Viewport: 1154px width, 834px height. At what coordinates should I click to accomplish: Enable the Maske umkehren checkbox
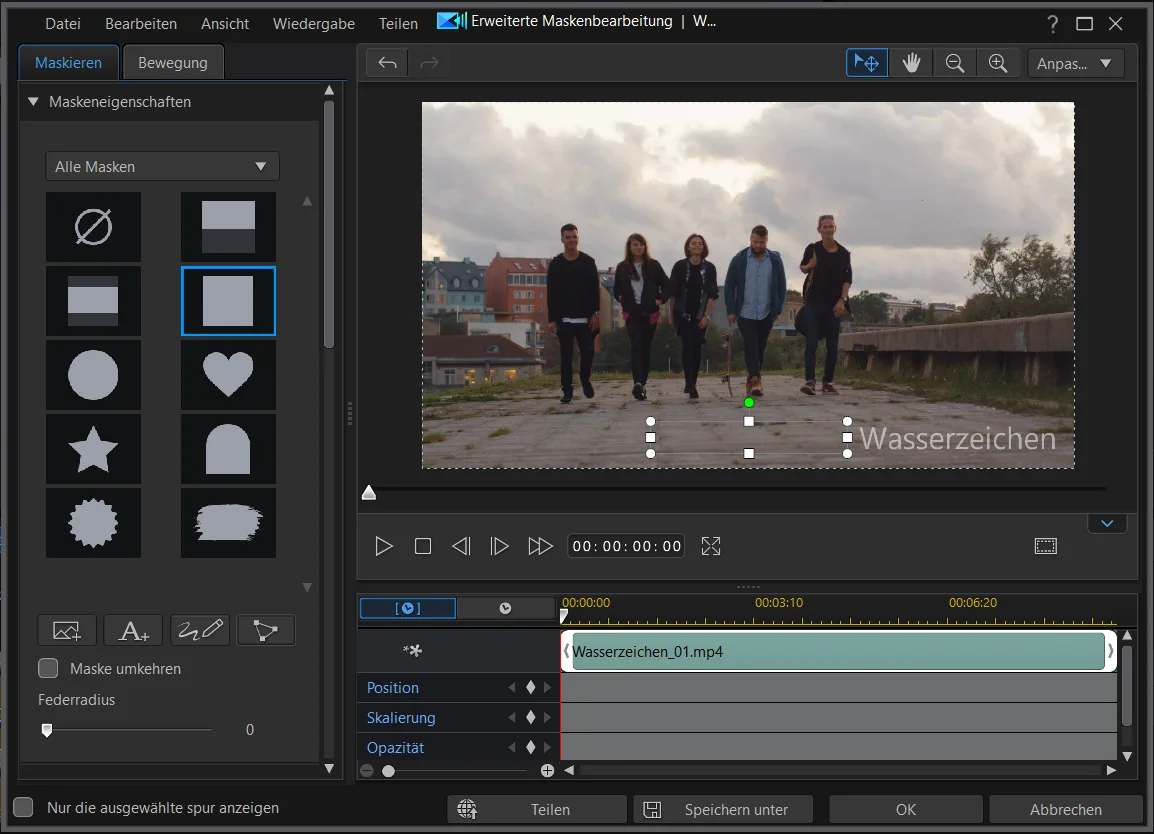pos(48,668)
